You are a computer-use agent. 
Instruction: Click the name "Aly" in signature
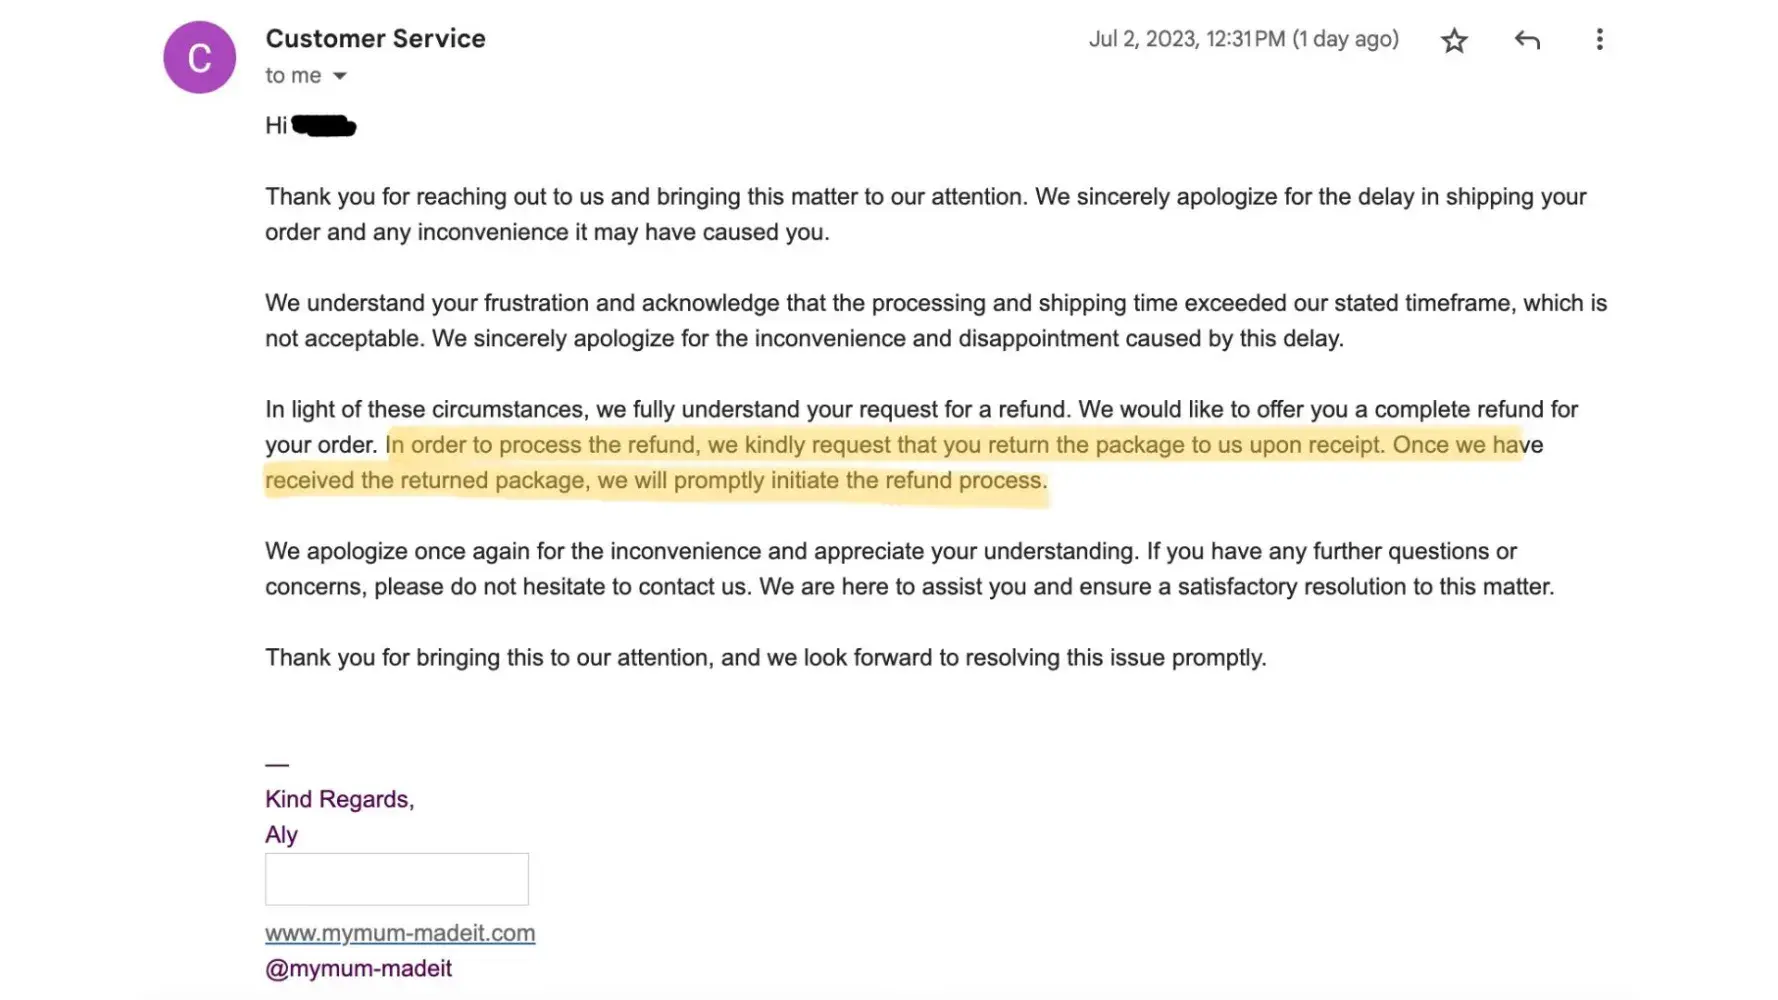click(x=281, y=834)
